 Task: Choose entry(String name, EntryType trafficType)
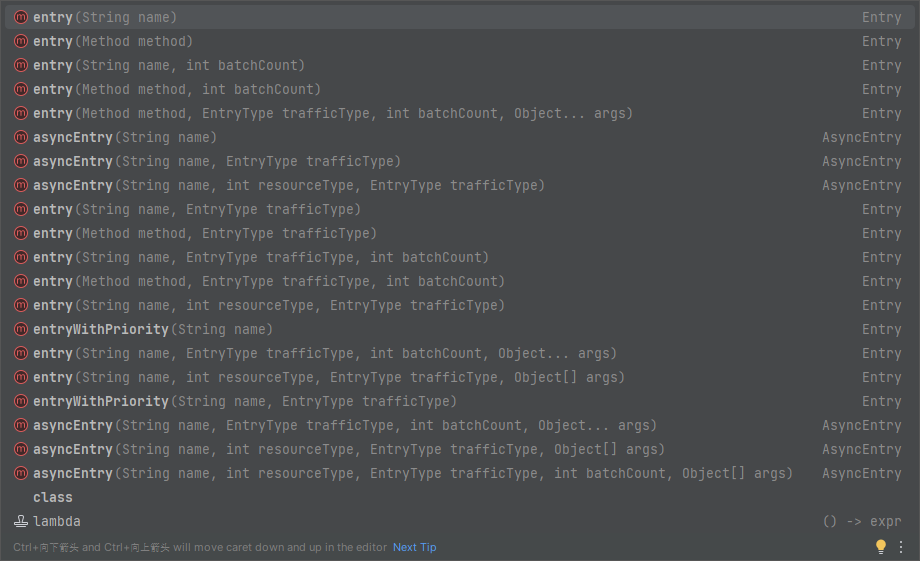pos(460,209)
